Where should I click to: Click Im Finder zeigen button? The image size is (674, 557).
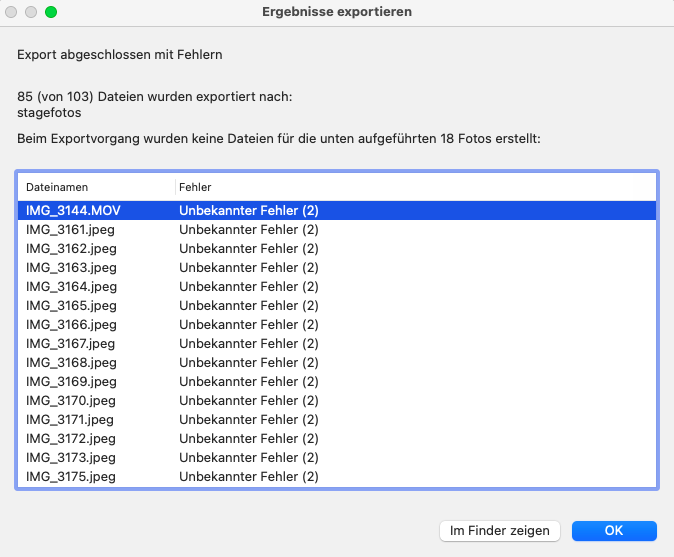click(x=500, y=530)
